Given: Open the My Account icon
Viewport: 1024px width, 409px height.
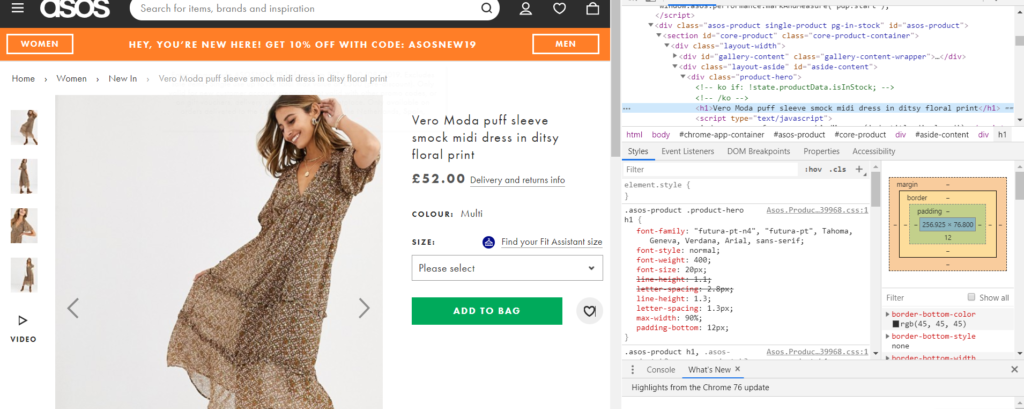Looking at the screenshot, I should pos(526,8).
